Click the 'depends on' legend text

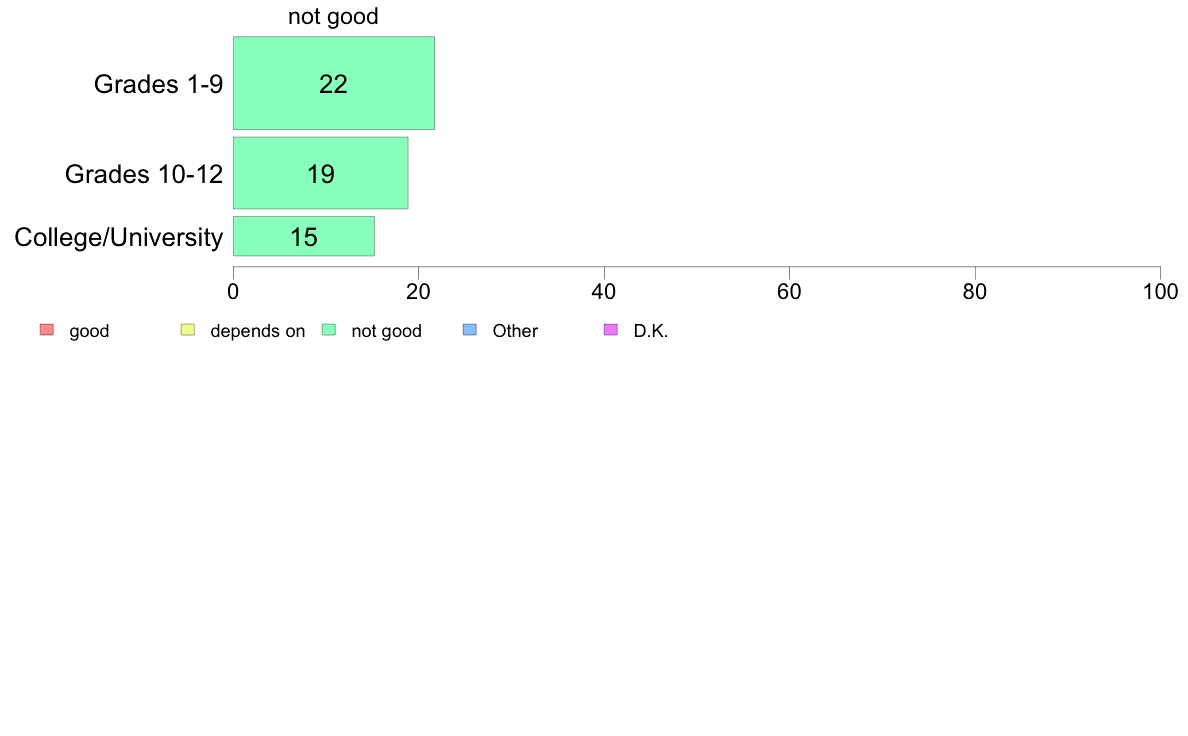point(258,331)
